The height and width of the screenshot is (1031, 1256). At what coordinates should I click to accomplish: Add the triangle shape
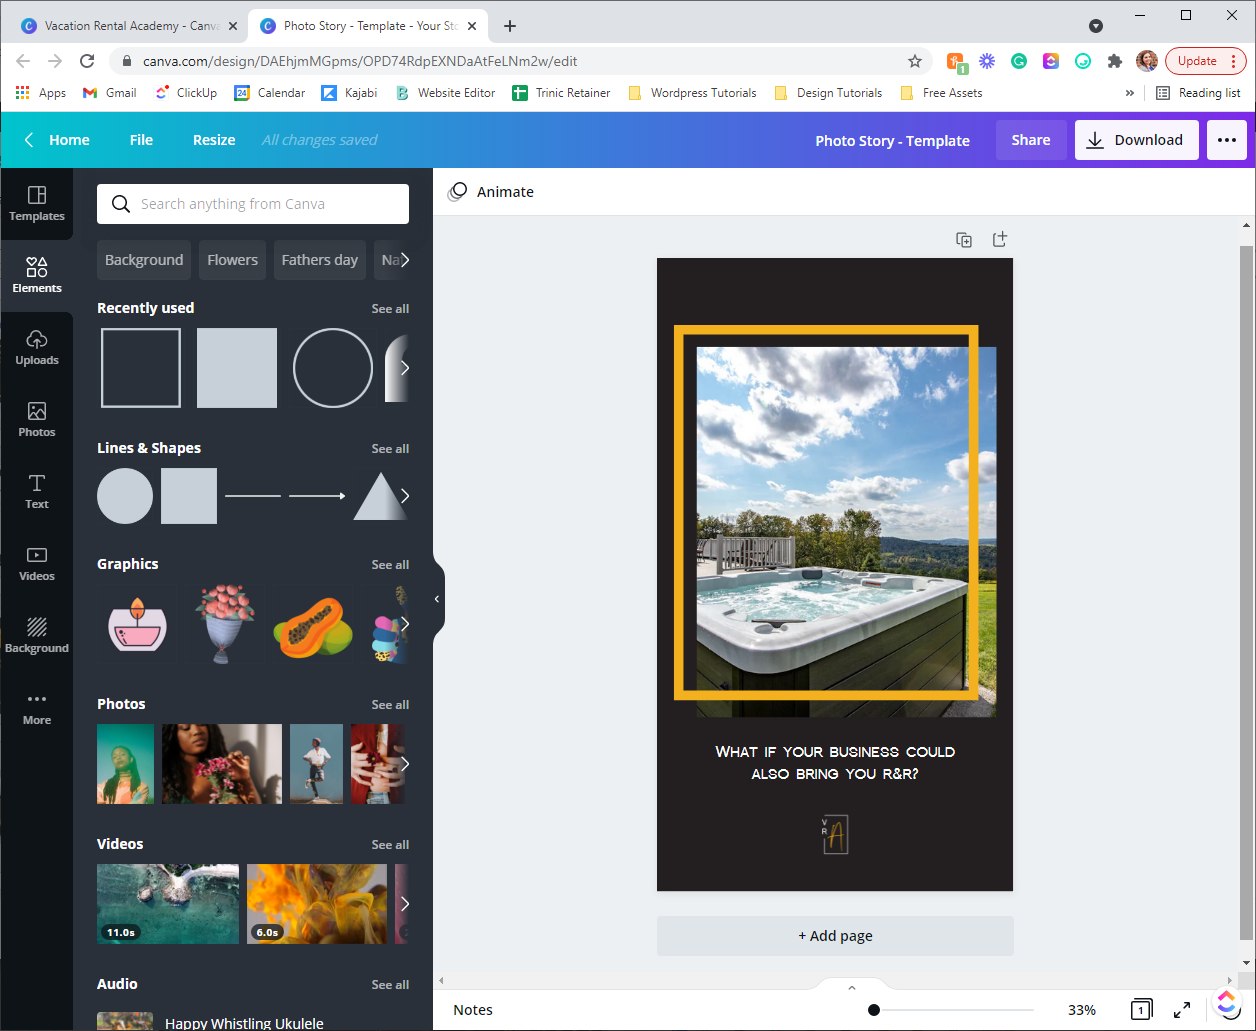tap(380, 496)
